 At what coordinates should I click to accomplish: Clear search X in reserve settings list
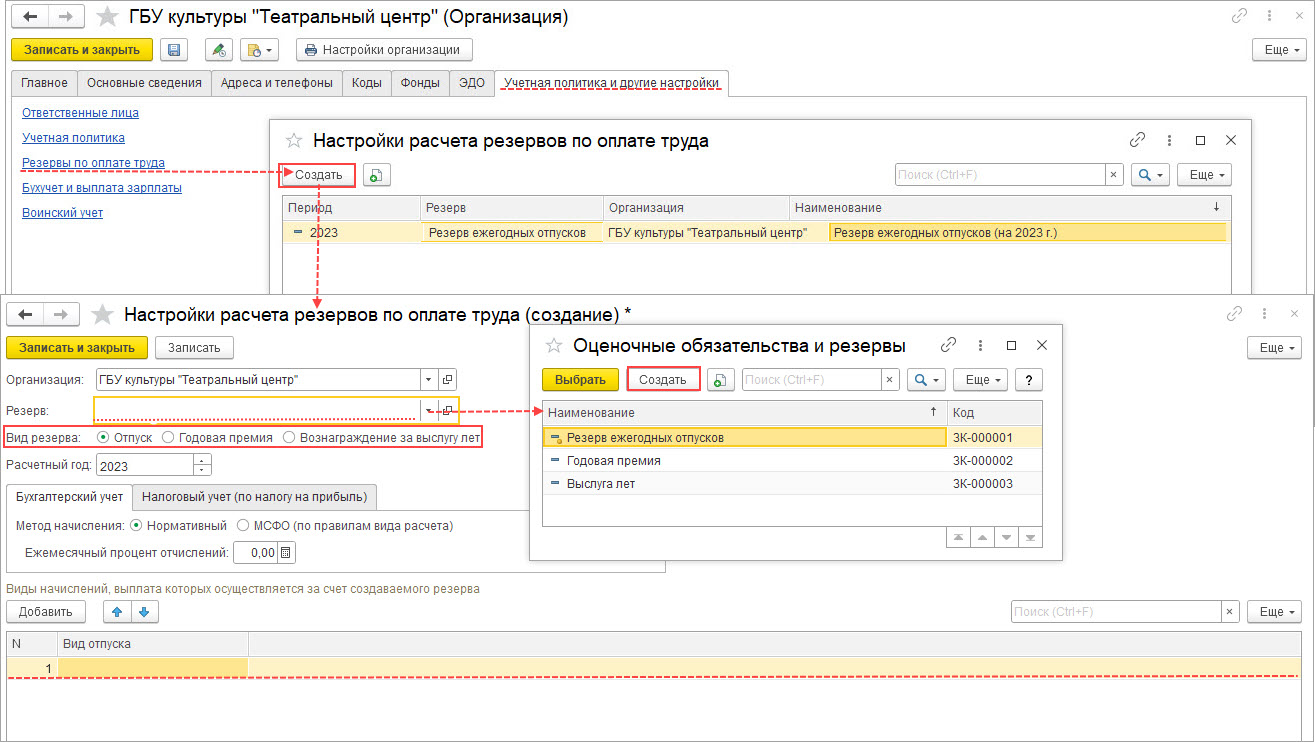coord(1114,175)
